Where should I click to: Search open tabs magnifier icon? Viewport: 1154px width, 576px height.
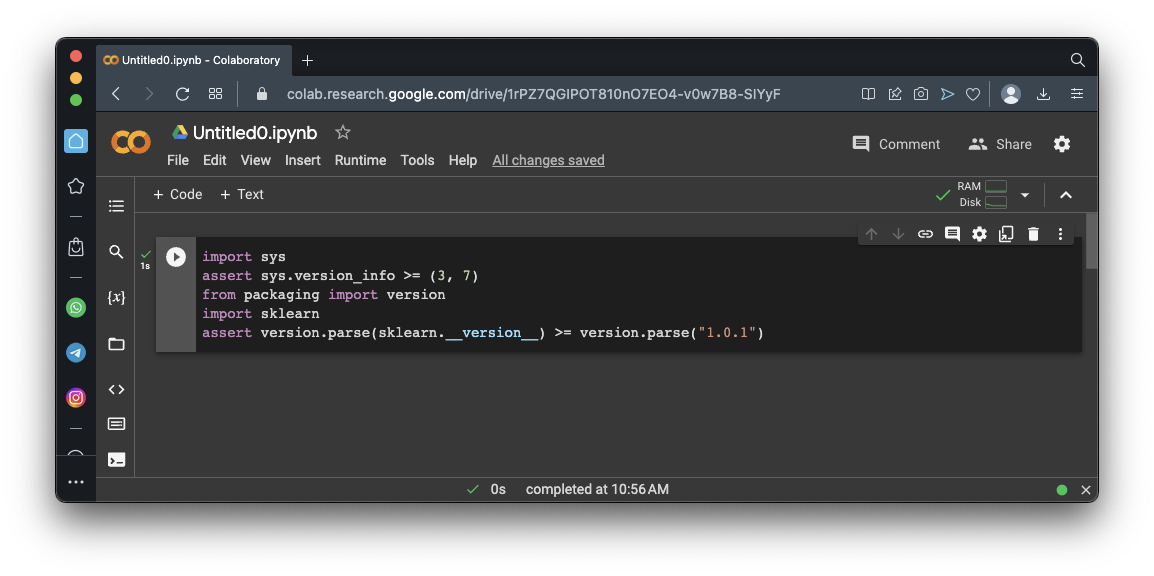coord(1077,60)
